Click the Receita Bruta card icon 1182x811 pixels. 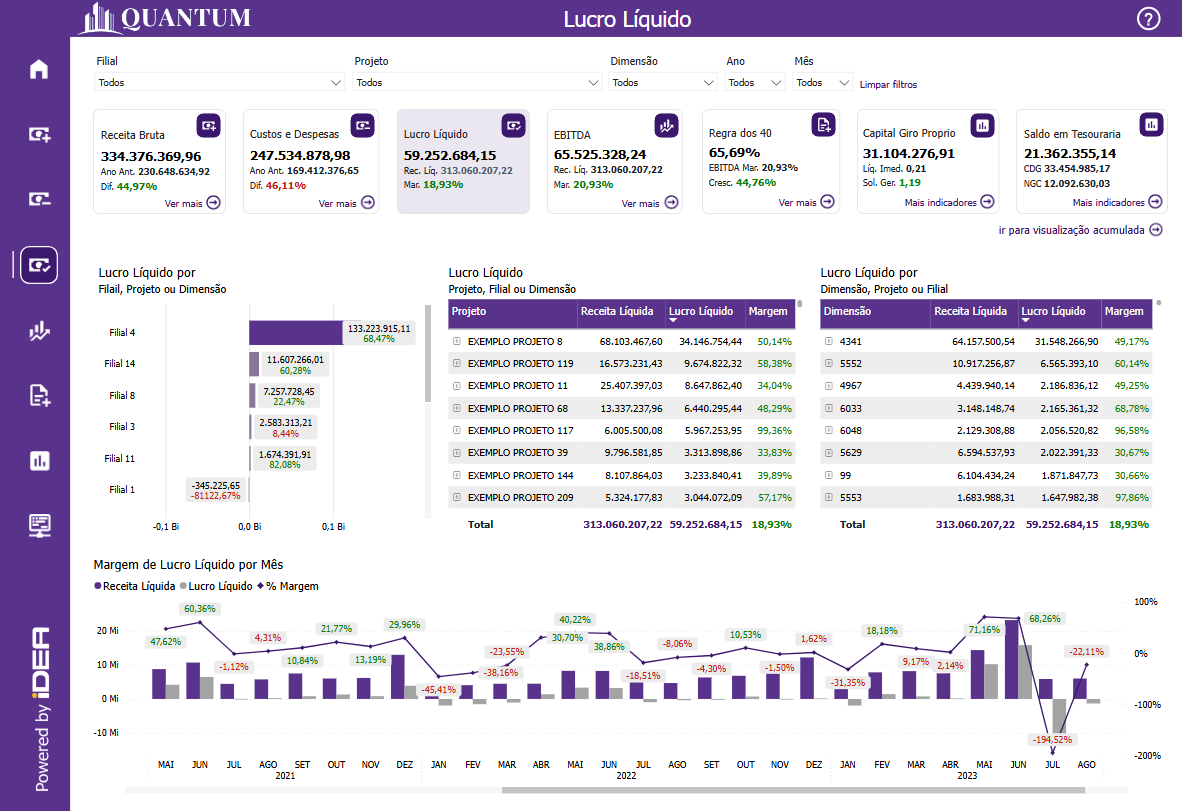coord(208,125)
